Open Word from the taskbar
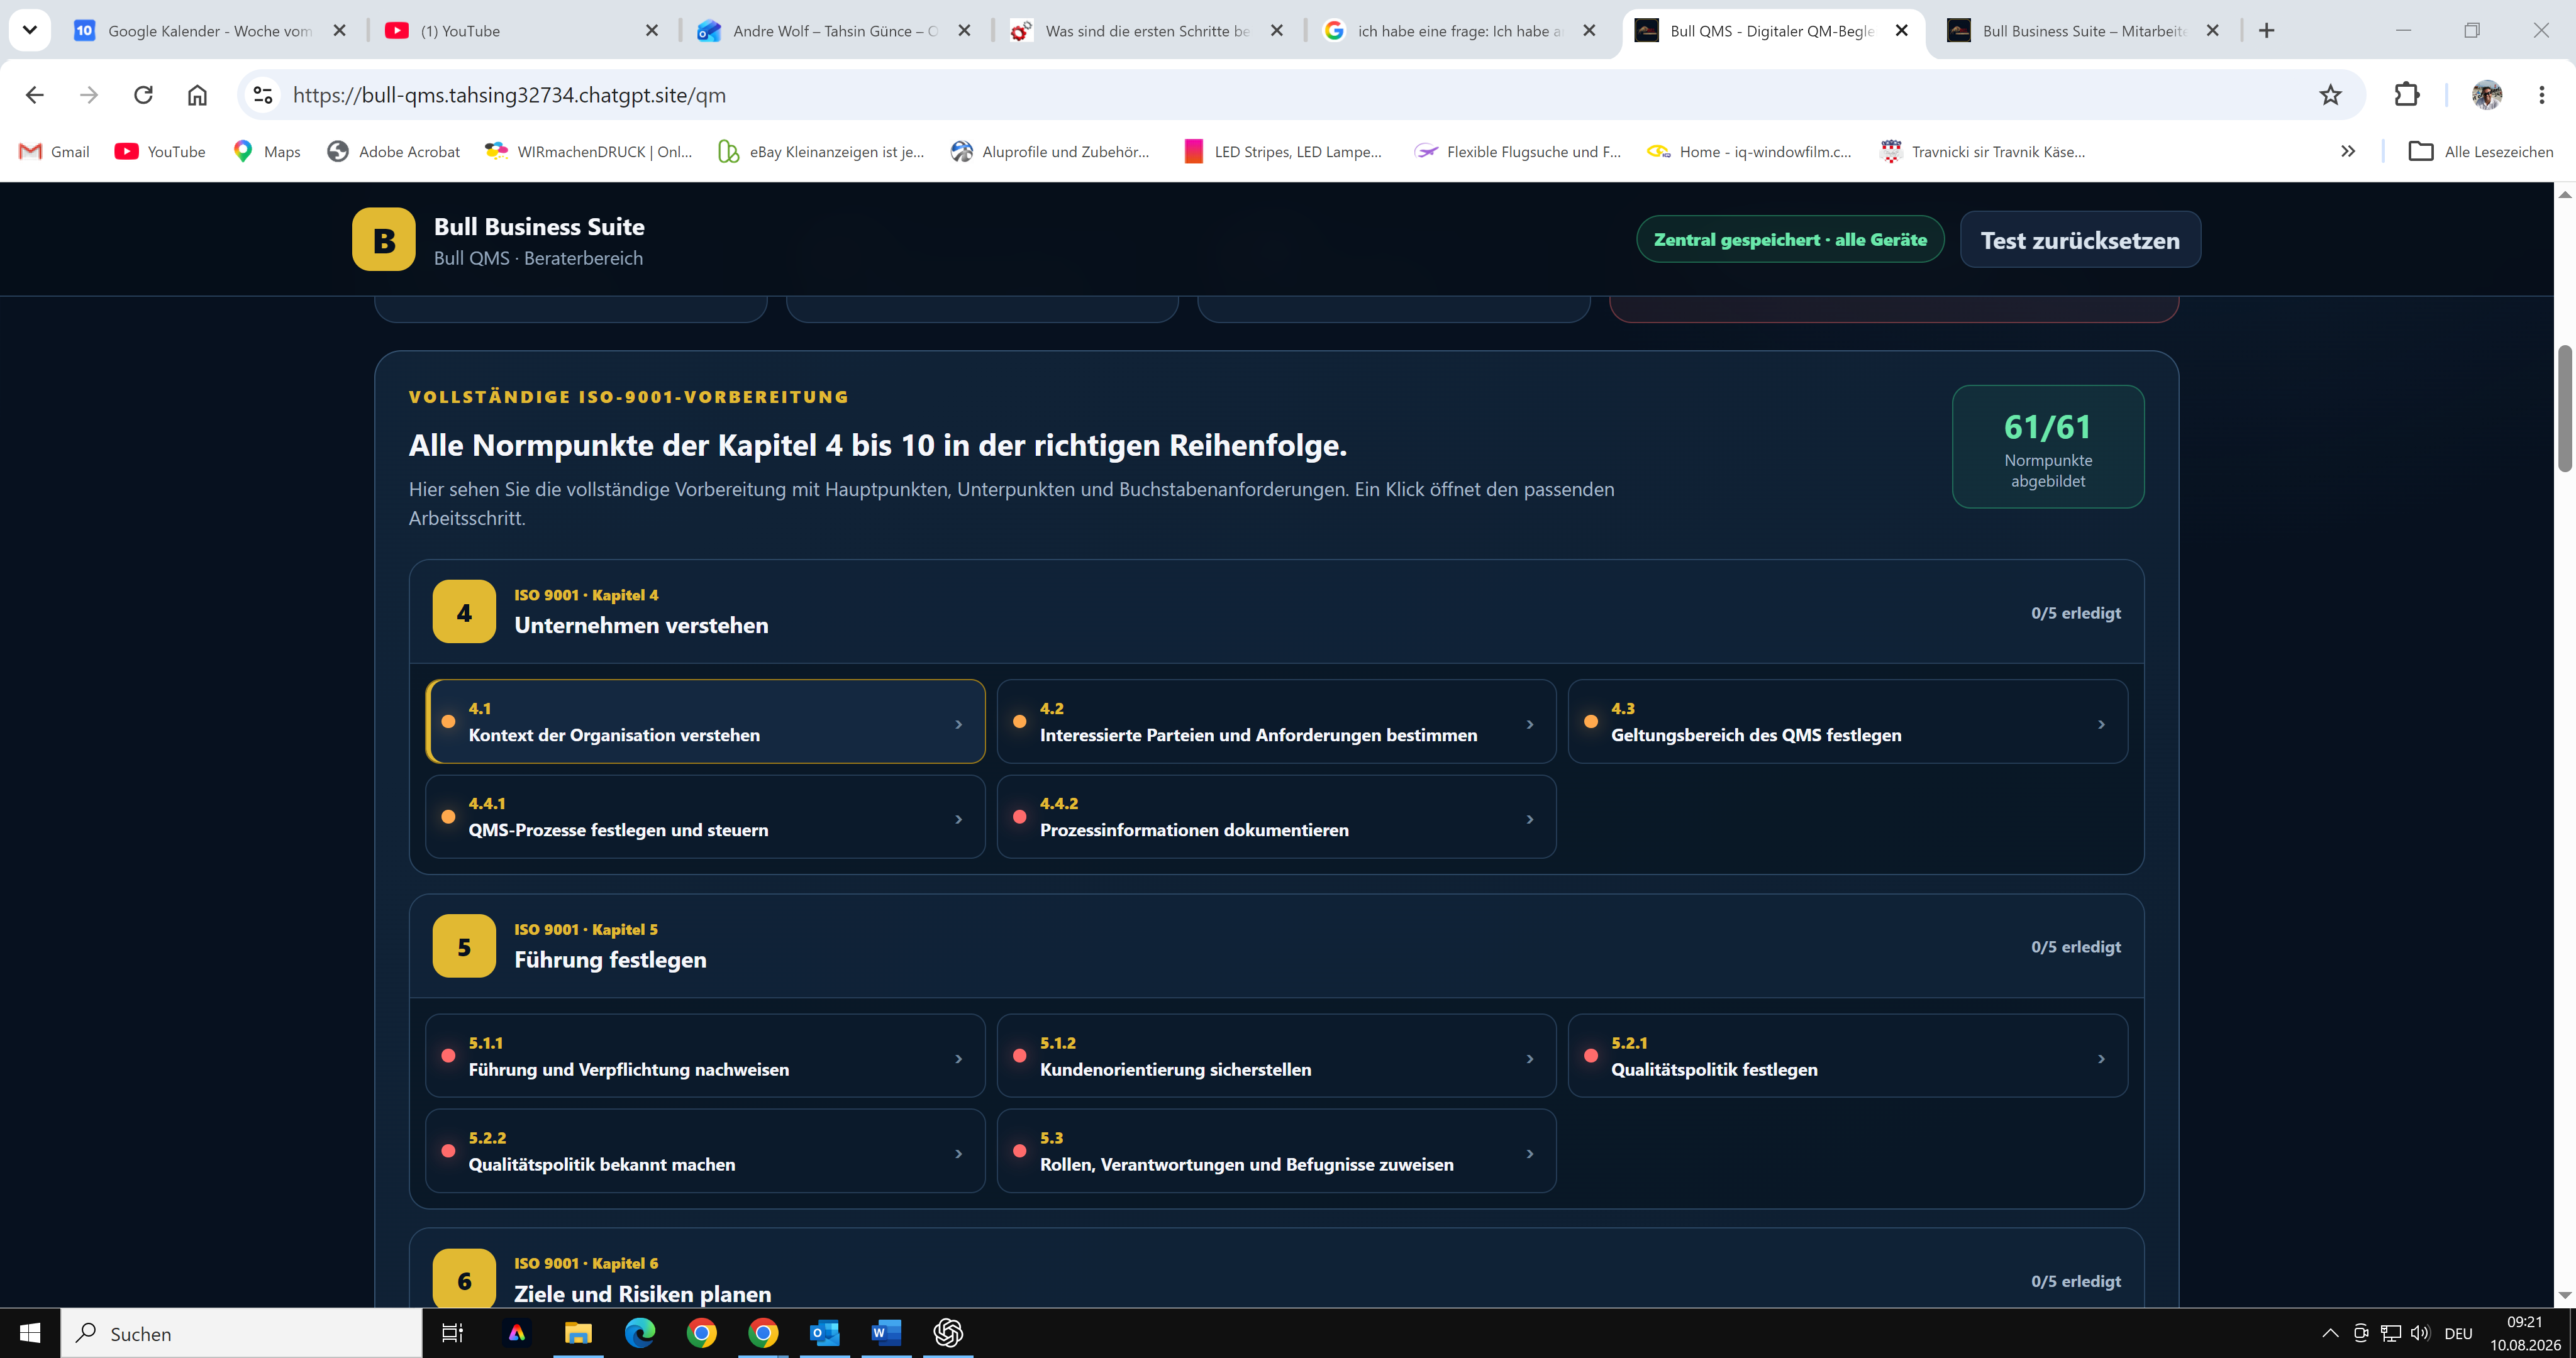Viewport: 2576px width, 1358px height. [x=886, y=1333]
